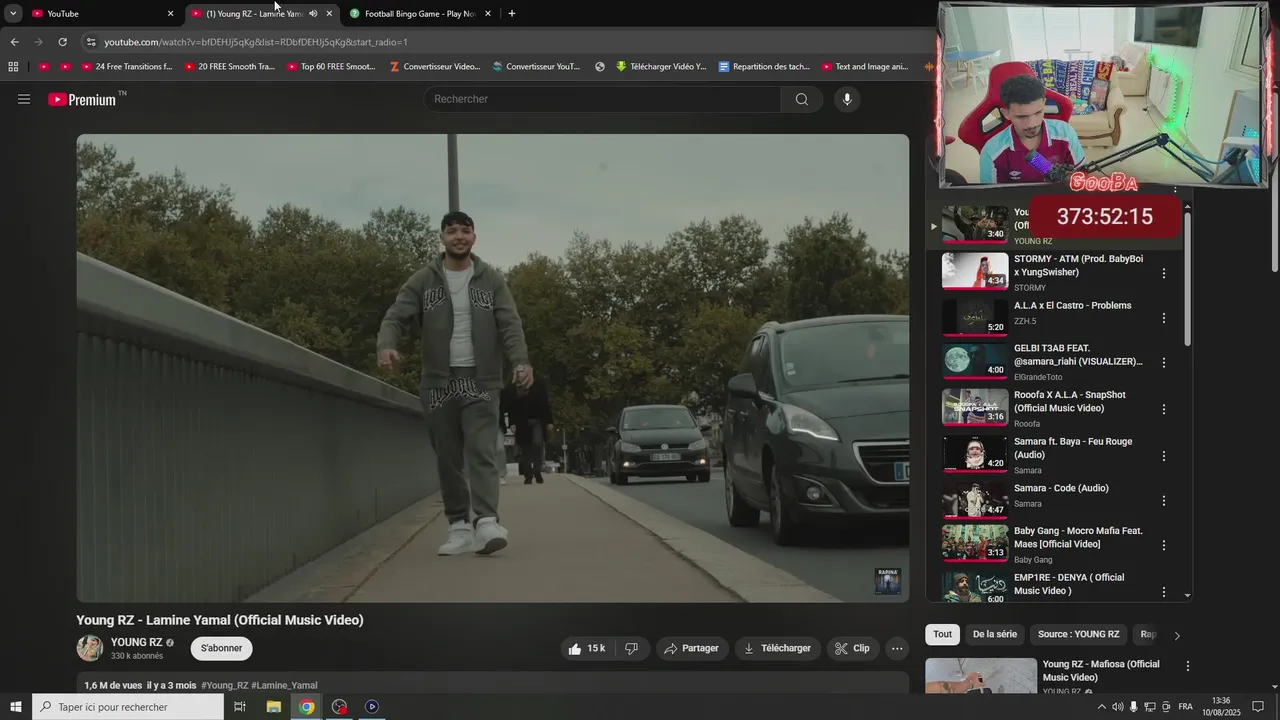Open Text and Image ani... bookmark
This screenshot has width=1280, height=720.
coord(865,67)
